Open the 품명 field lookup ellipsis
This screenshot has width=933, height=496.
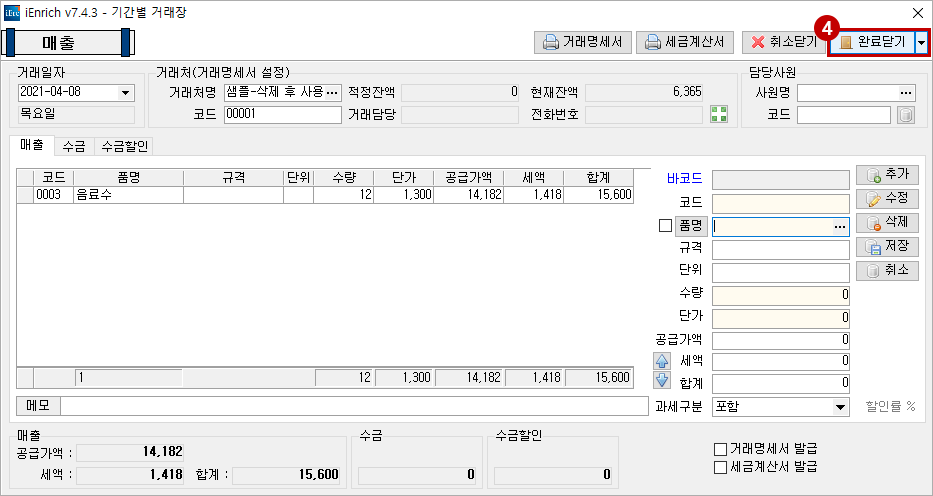tap(840, 227)
